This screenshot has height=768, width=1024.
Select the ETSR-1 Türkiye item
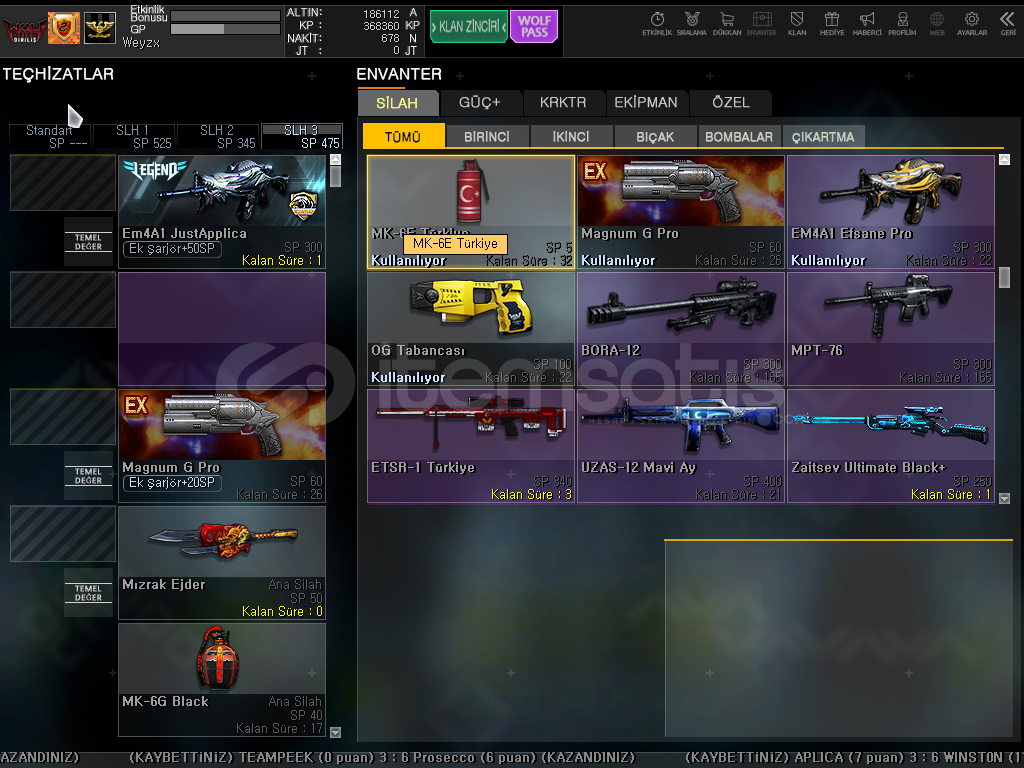[471, 446]
